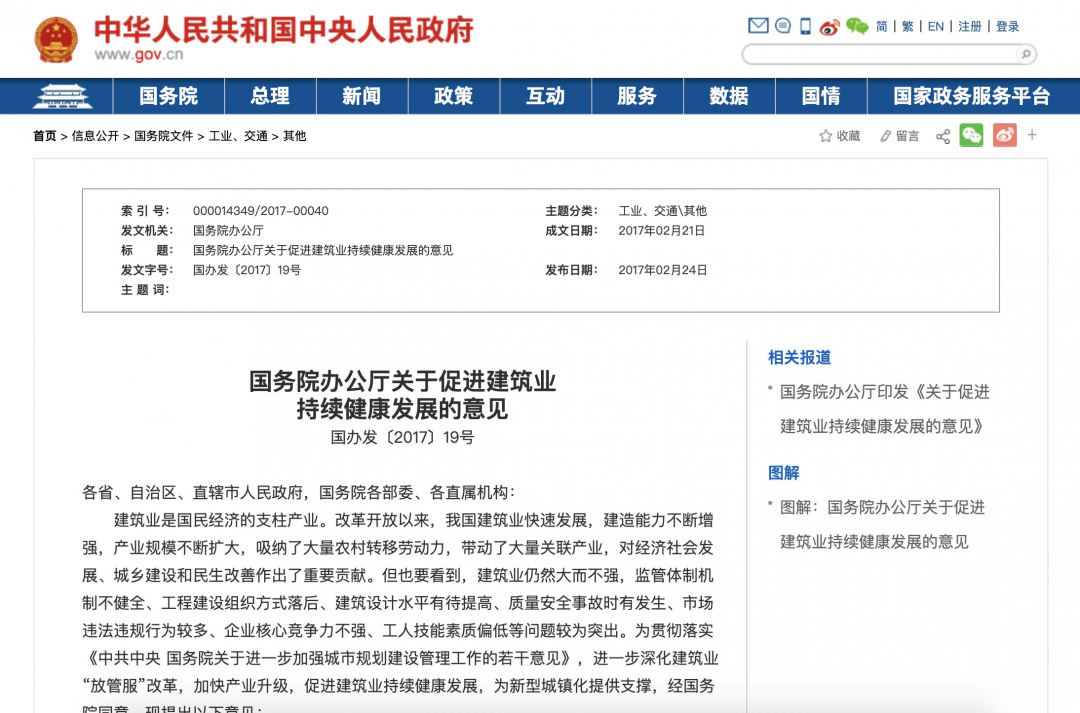1080x713 pixels.
Task: Click the share icon
Action: tap(943, 136)
